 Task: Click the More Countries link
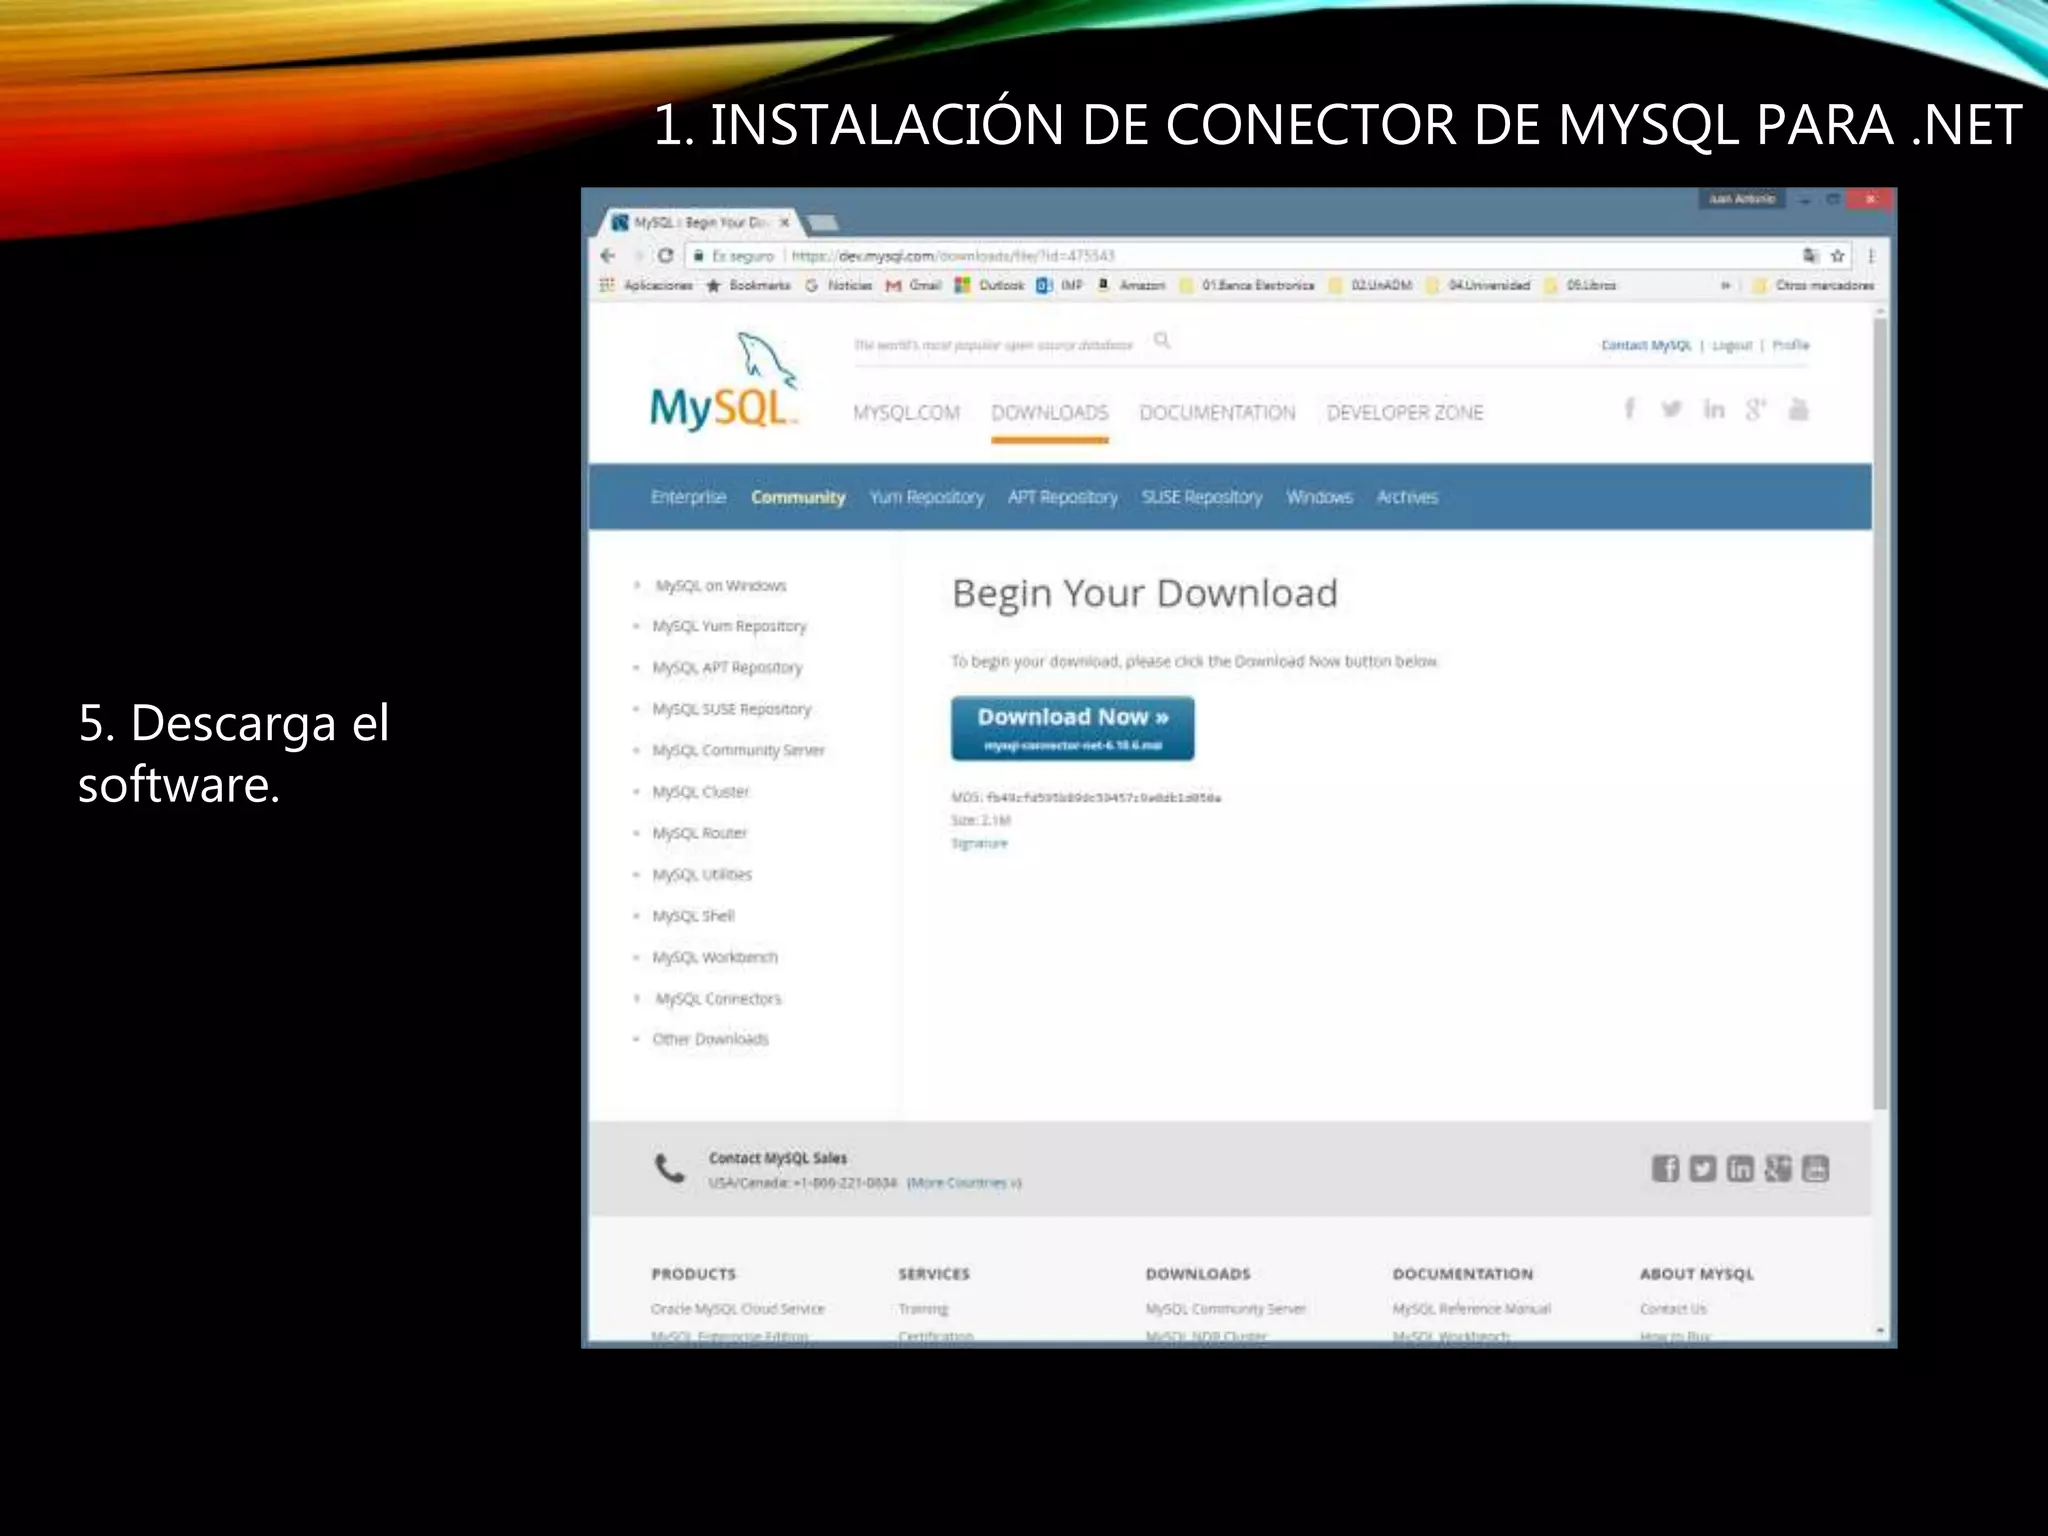coord(964,1183)
